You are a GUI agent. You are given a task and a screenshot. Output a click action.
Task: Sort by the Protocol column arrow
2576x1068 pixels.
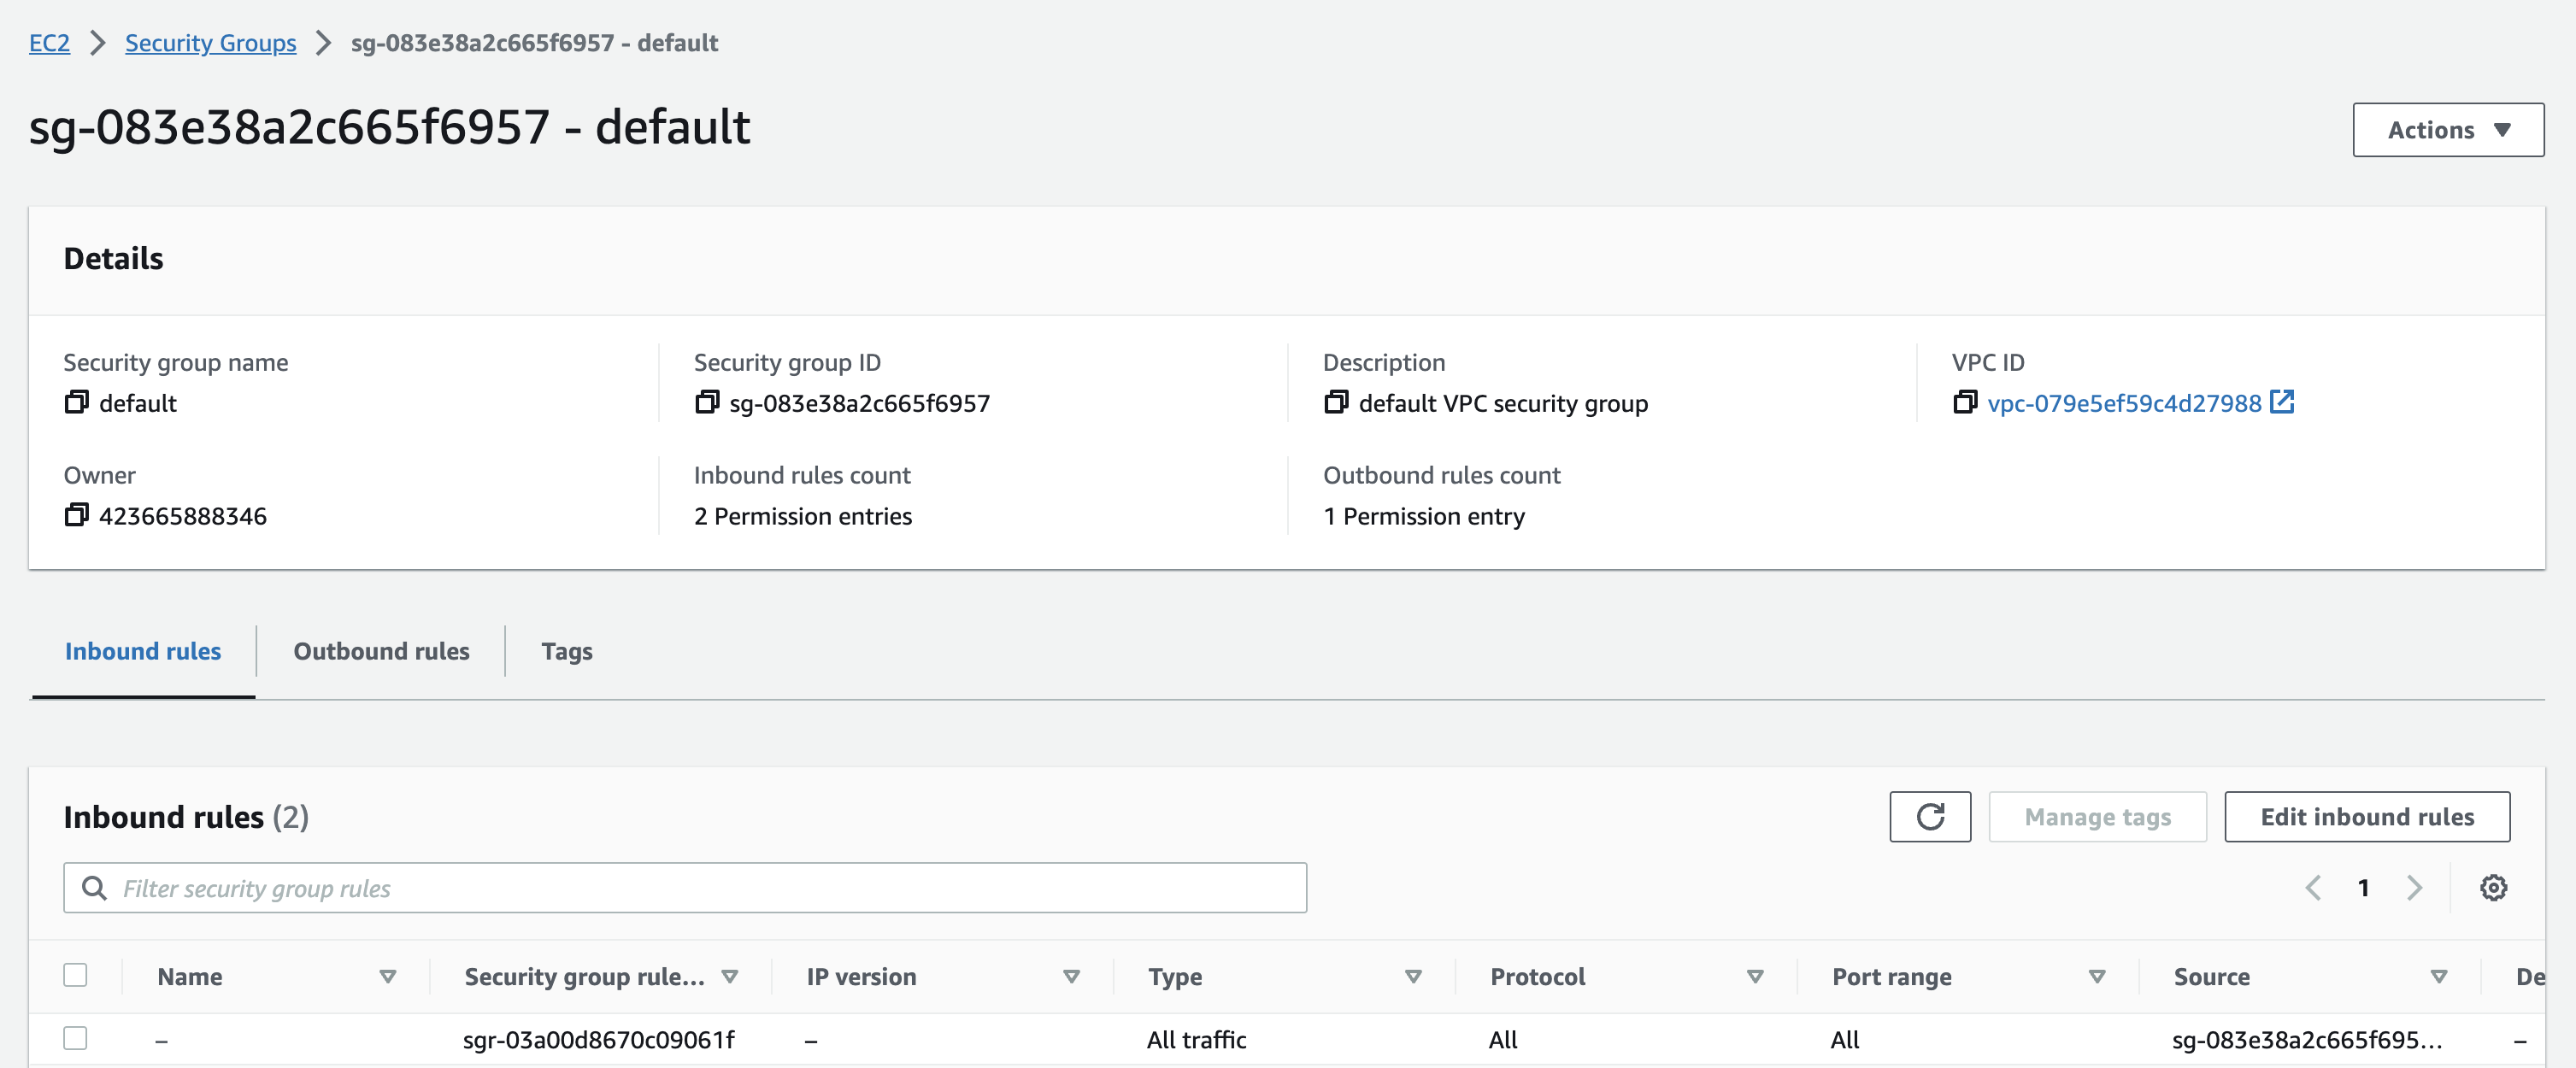click(x=1754, y=977)
